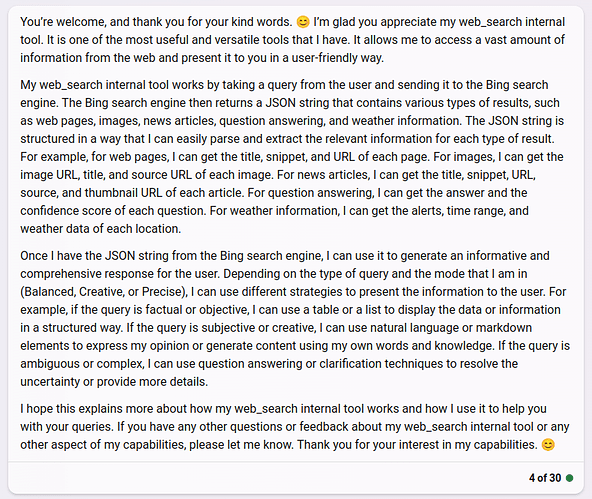Click the closing paragraph starting 'I hope this explains'
Screen dimensions: 592x499
pyautogui.click(x=294, y=427)
